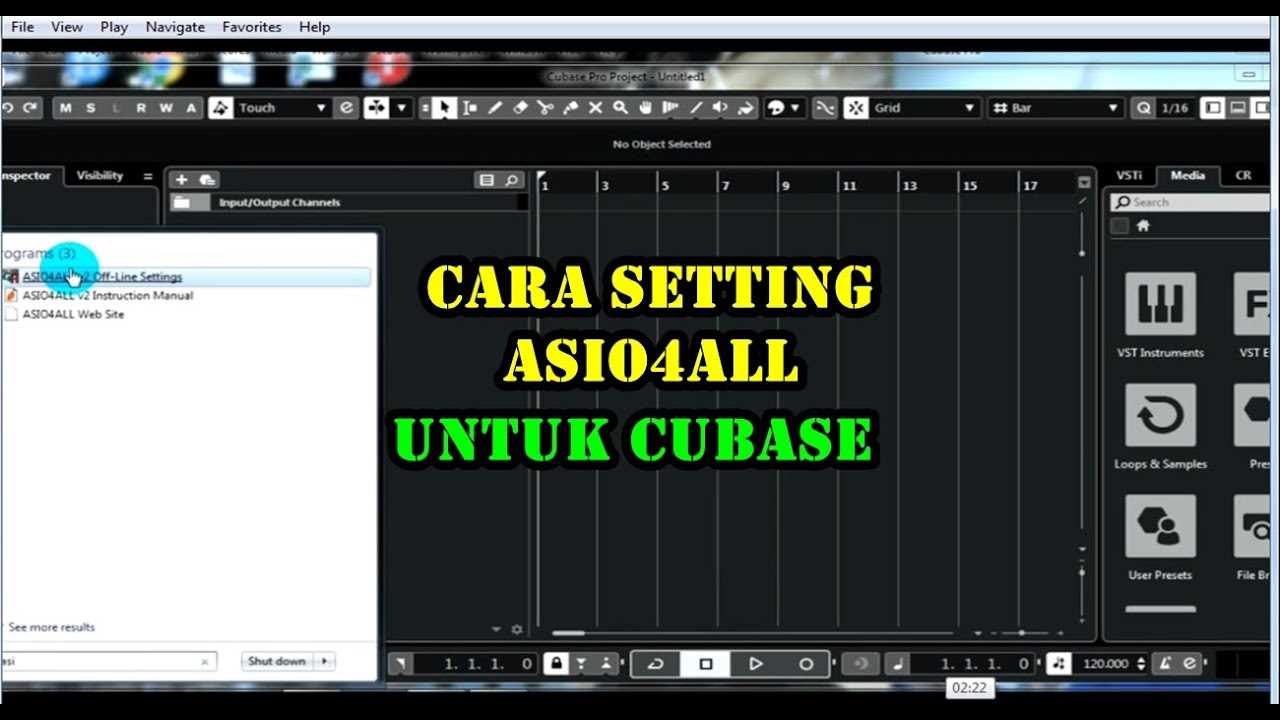Screen dimensions: 1280x720
Task: Open the track list arrow beside settings gear
Action: pyautogui.click(x=497, y=630)
